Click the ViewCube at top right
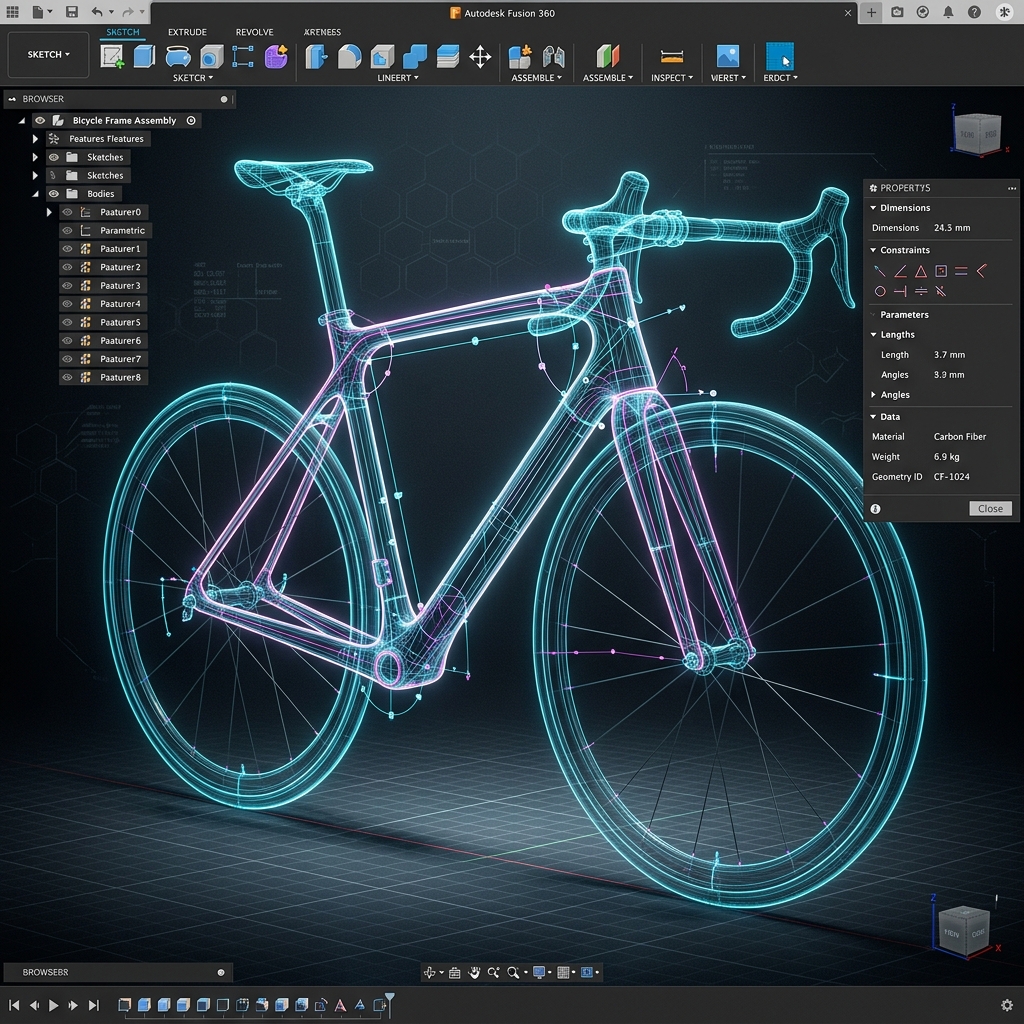 pos(978,133)
